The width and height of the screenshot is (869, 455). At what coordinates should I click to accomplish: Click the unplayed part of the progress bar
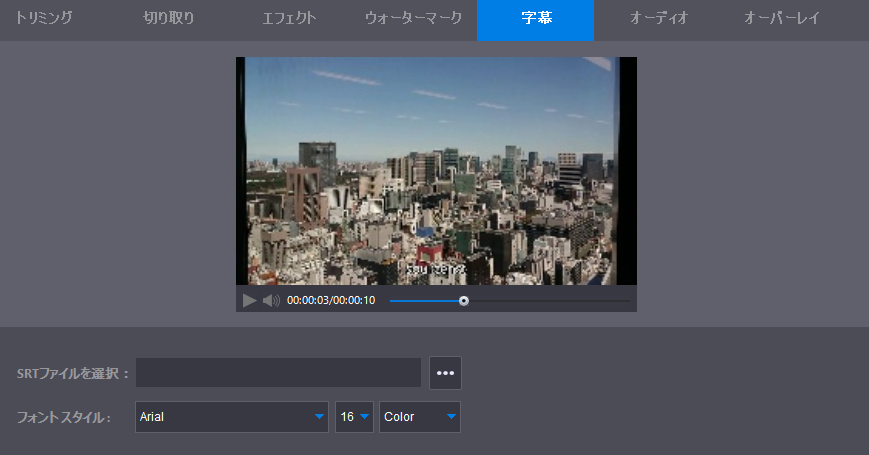[550, 300]
